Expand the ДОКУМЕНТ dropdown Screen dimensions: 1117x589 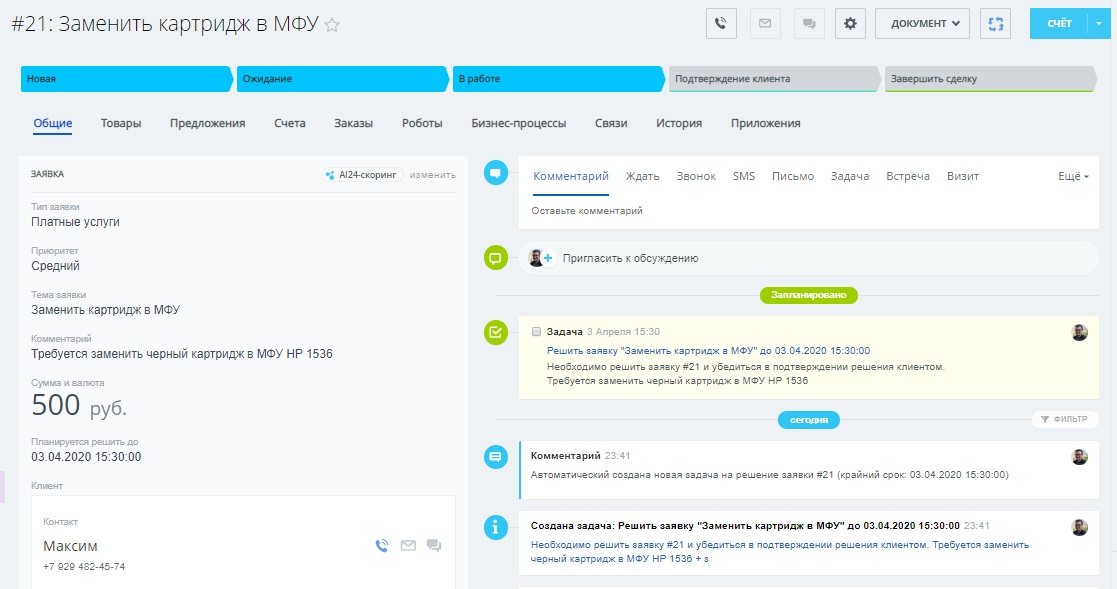coord(922,23)
